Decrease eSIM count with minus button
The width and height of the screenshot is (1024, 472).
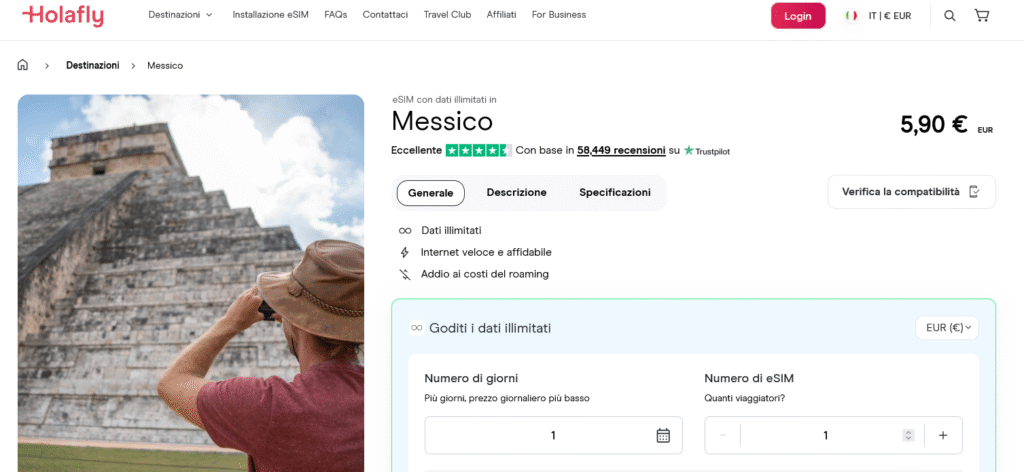pyautogui.click(x=723, y=435)
